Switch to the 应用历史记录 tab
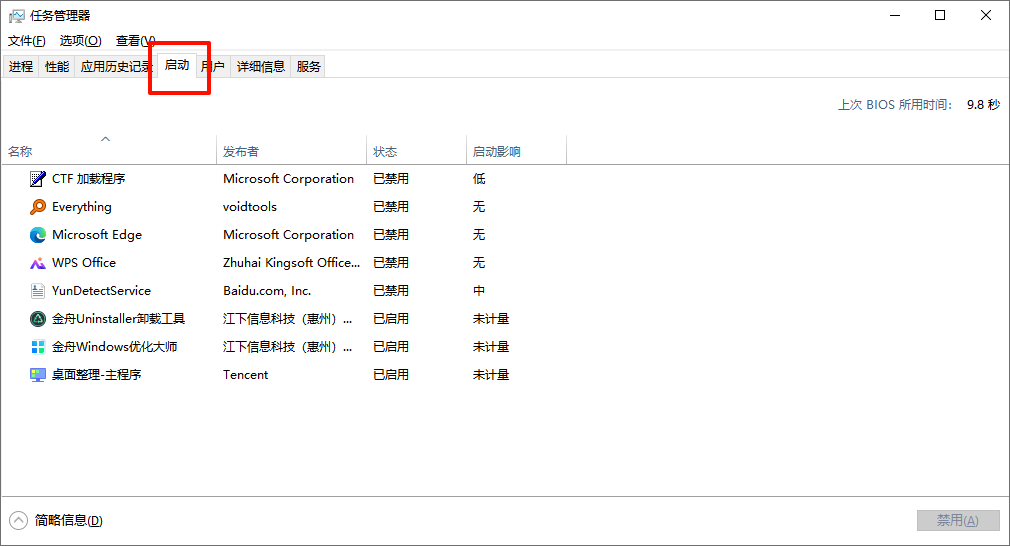The height and width of the screenshot is (546, 1010). tap(116, 66)
